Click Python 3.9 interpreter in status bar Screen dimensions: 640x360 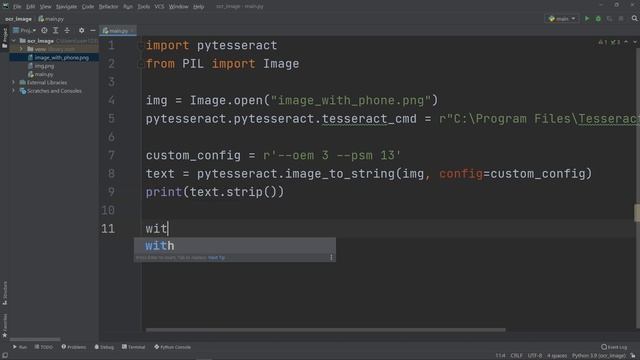(599, 356)
